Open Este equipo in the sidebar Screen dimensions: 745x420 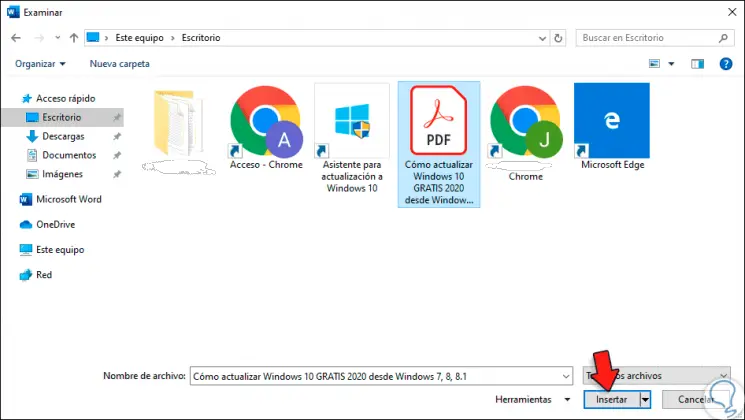(58, 249)
